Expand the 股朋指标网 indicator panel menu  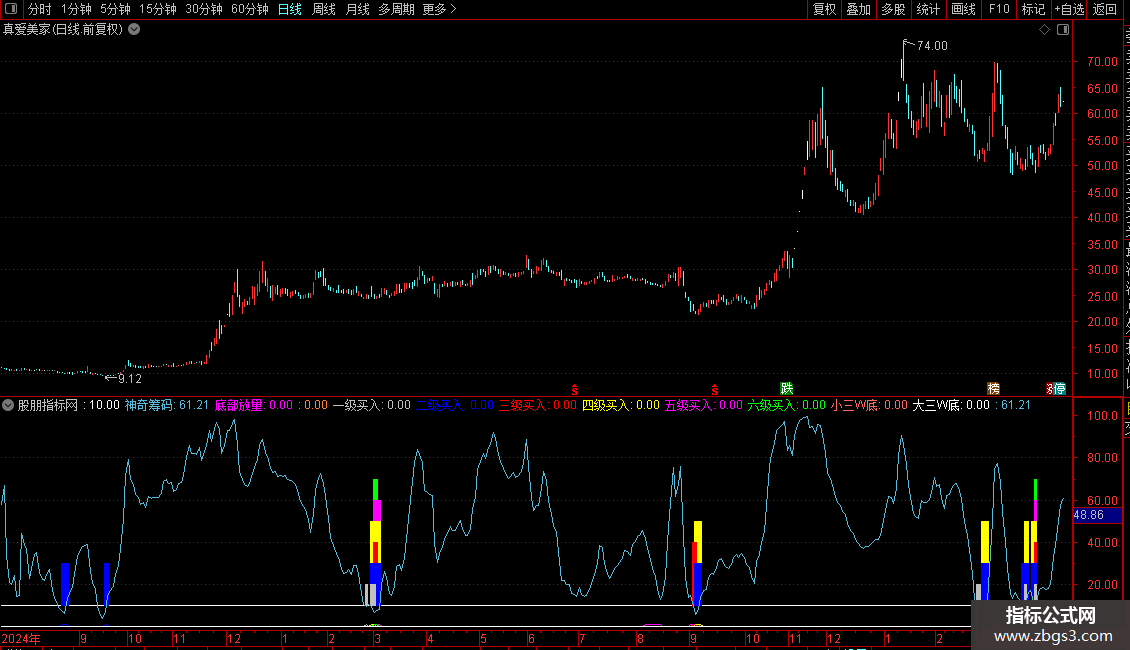tap(8, 405)
